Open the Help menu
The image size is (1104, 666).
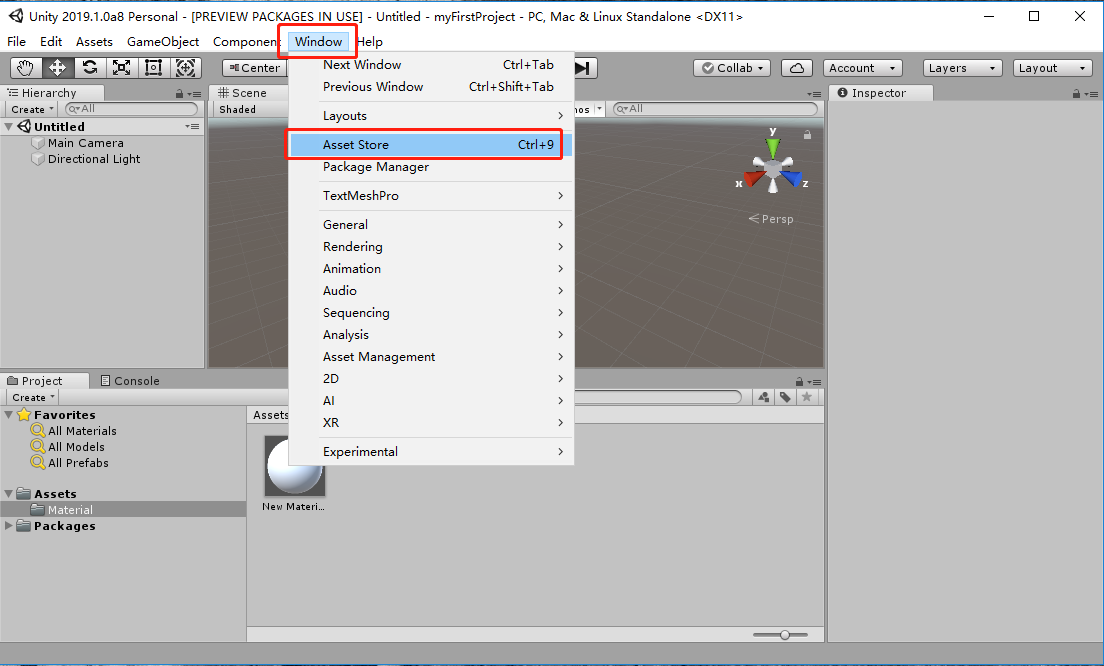point(370,42)
